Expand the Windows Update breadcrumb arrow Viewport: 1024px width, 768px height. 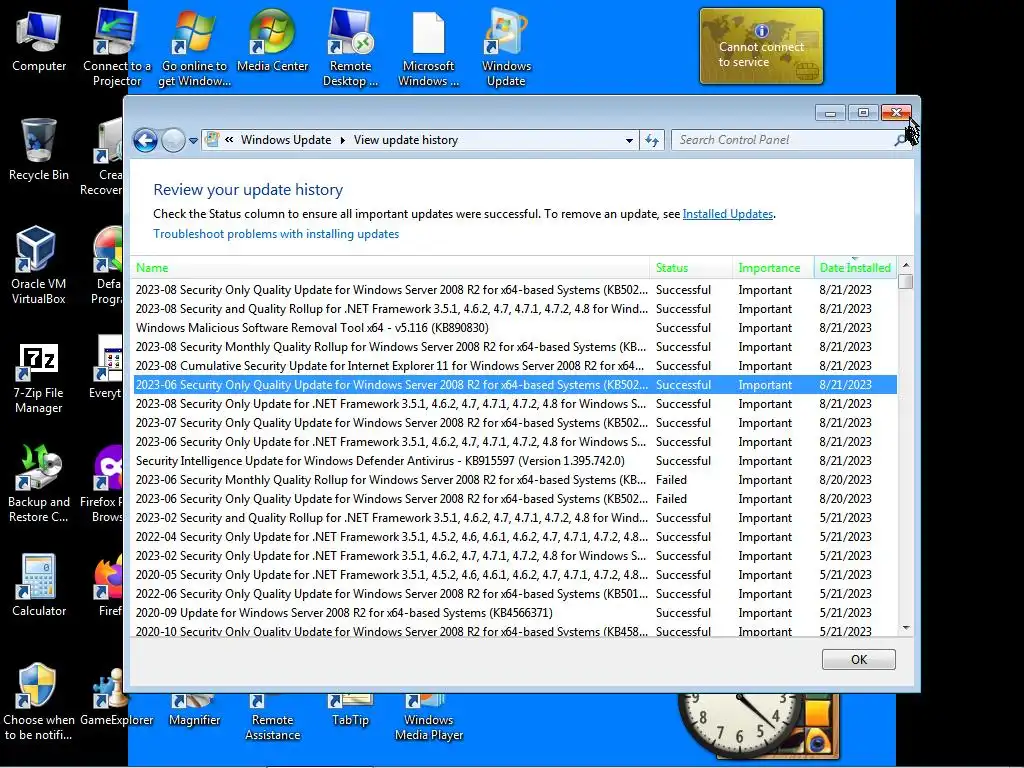342,140
